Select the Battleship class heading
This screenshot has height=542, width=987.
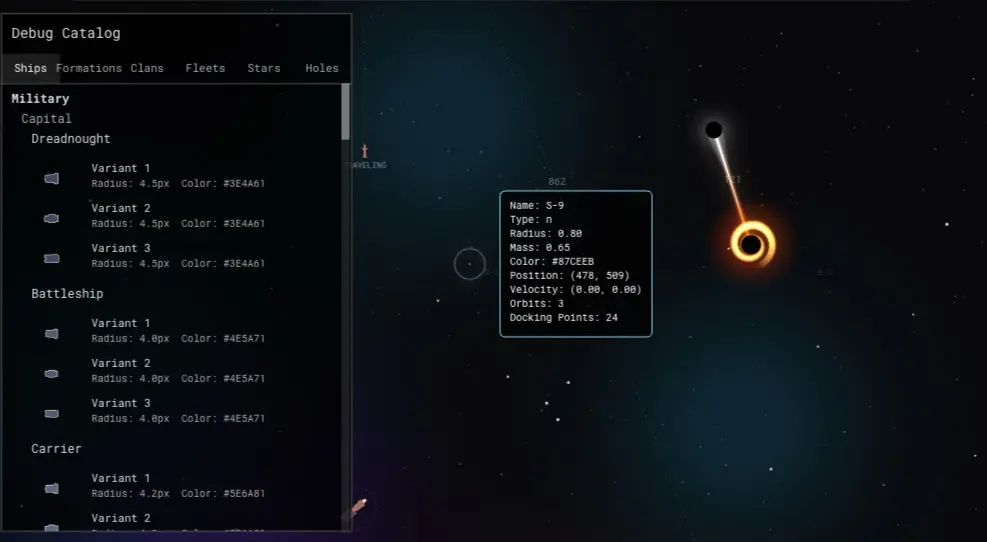click(x=67, y=294)
